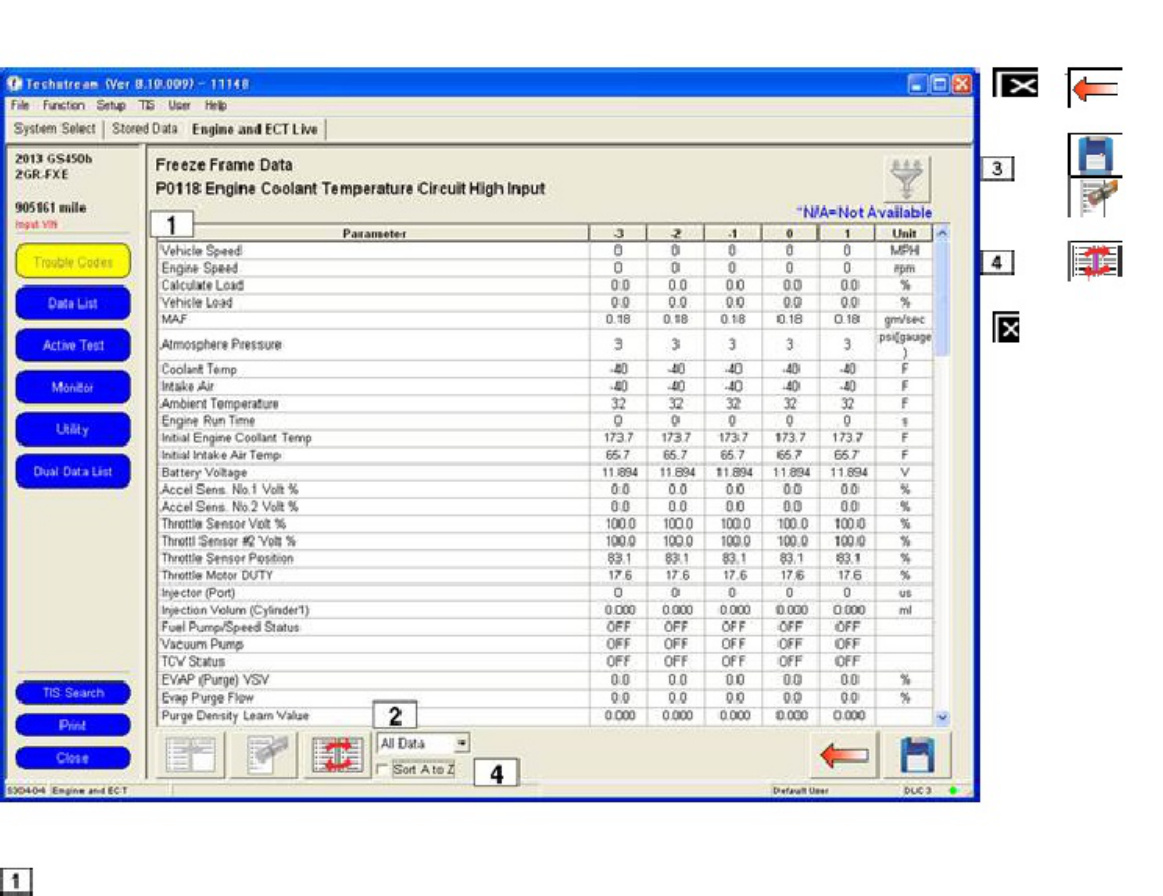Screen dimensions: 1163x896
Task: Click the Monitor button
Action: [x=73, y=387]
